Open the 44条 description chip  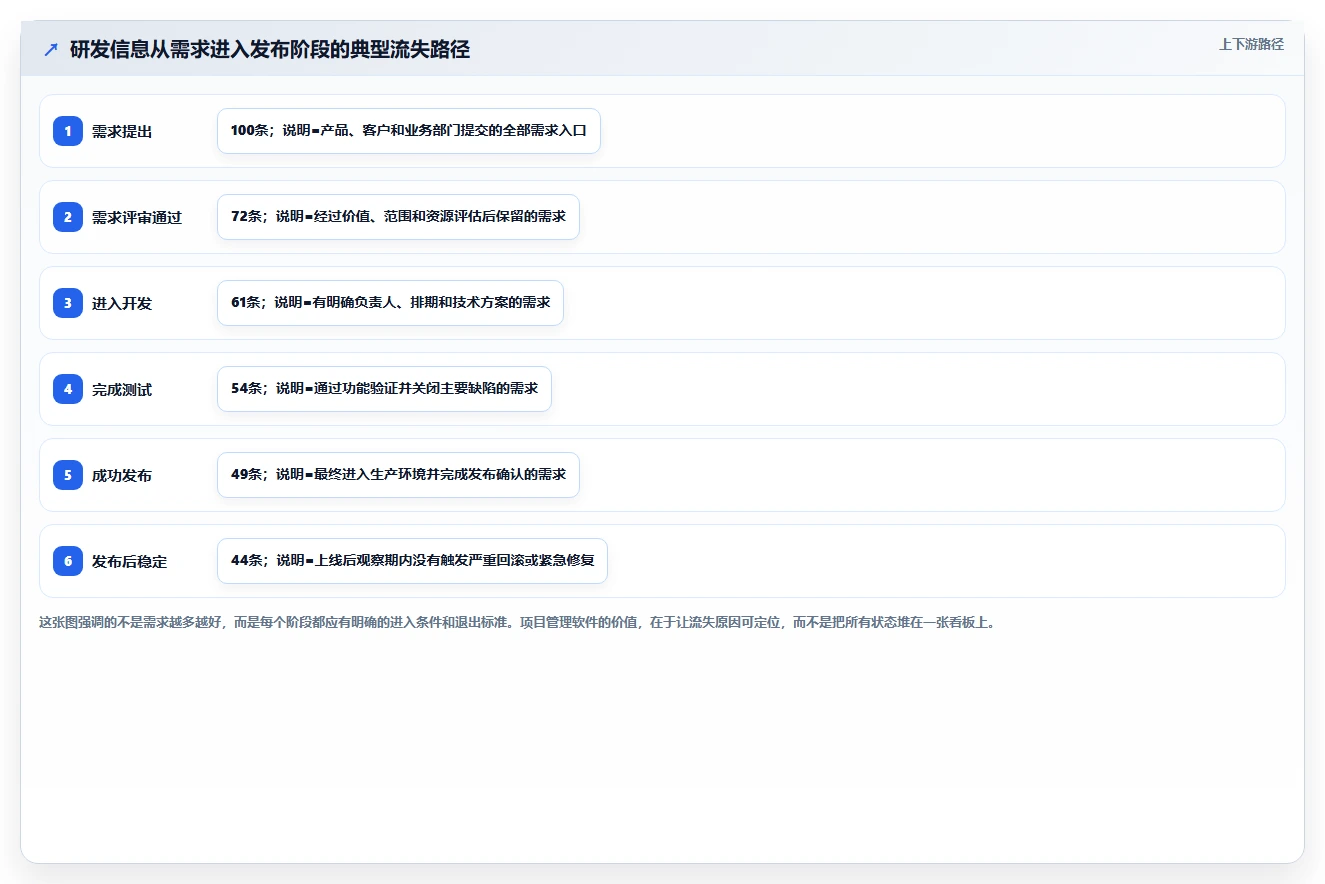412,561
